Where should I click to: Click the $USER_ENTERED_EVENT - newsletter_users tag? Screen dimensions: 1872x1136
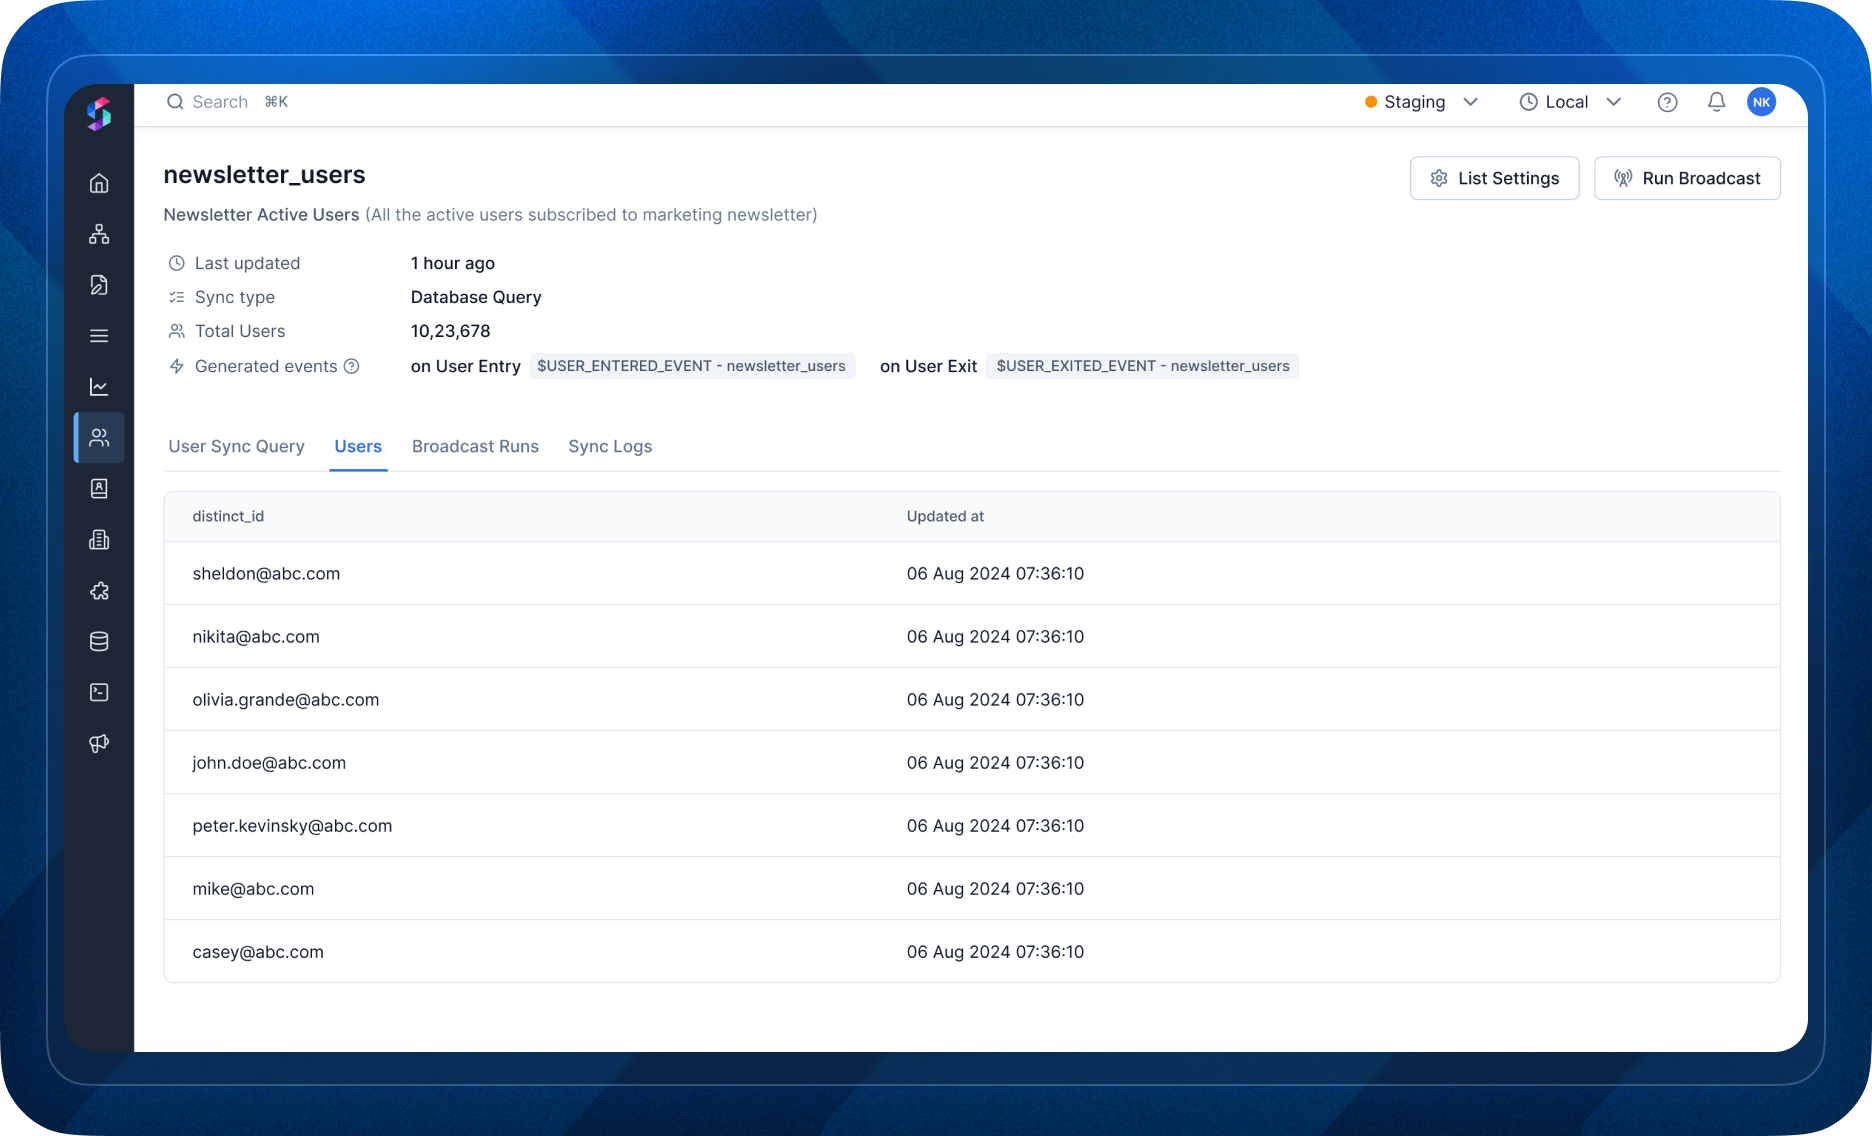[691, 366]
